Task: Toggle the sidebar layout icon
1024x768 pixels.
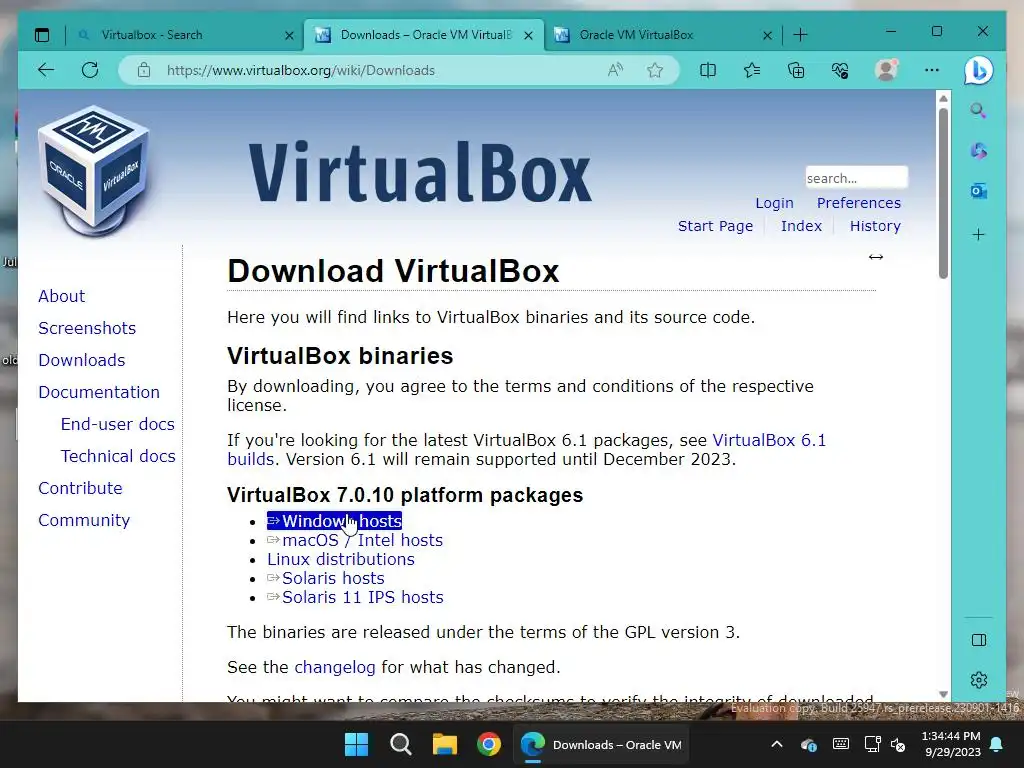Action: [978, 640]
